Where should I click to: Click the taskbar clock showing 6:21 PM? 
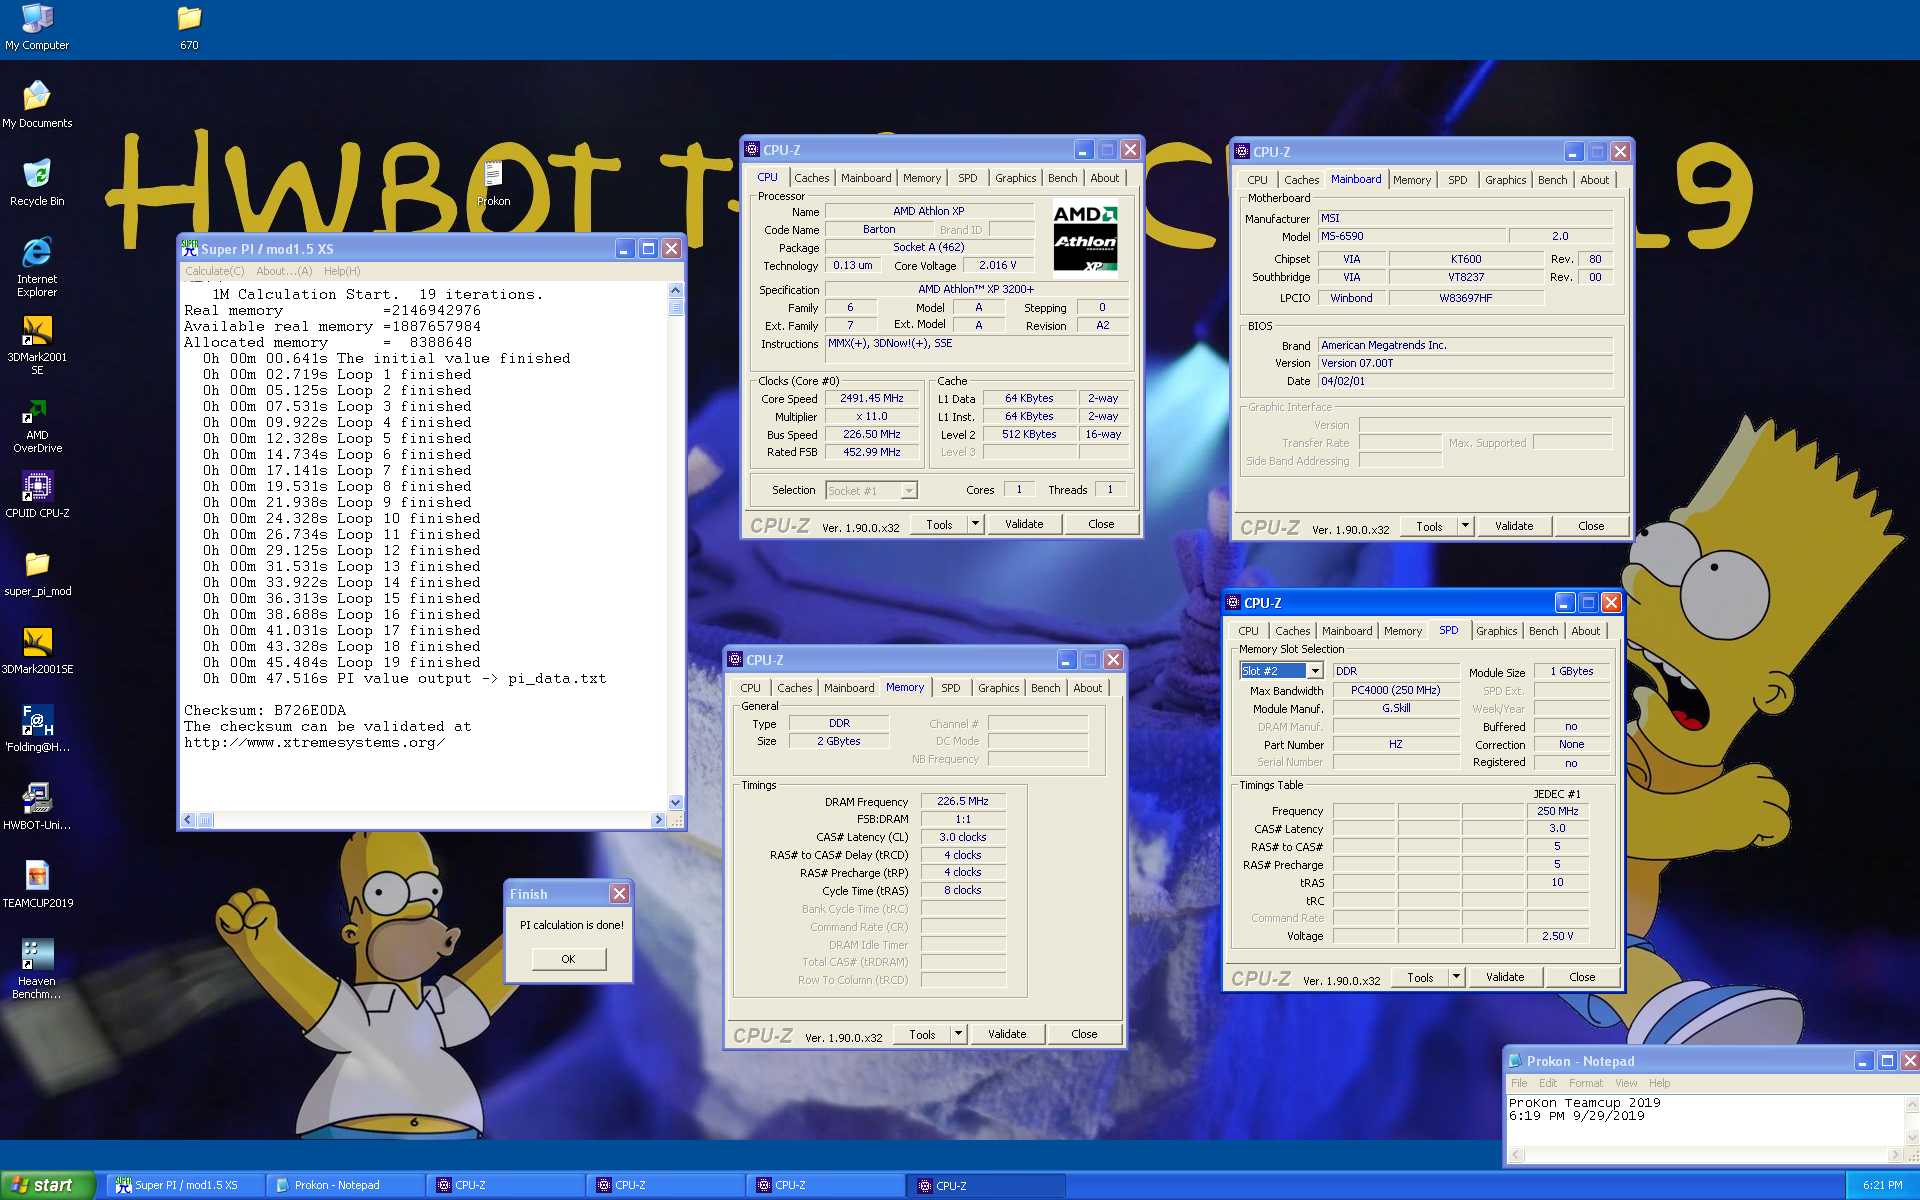click(1882, 1185)
